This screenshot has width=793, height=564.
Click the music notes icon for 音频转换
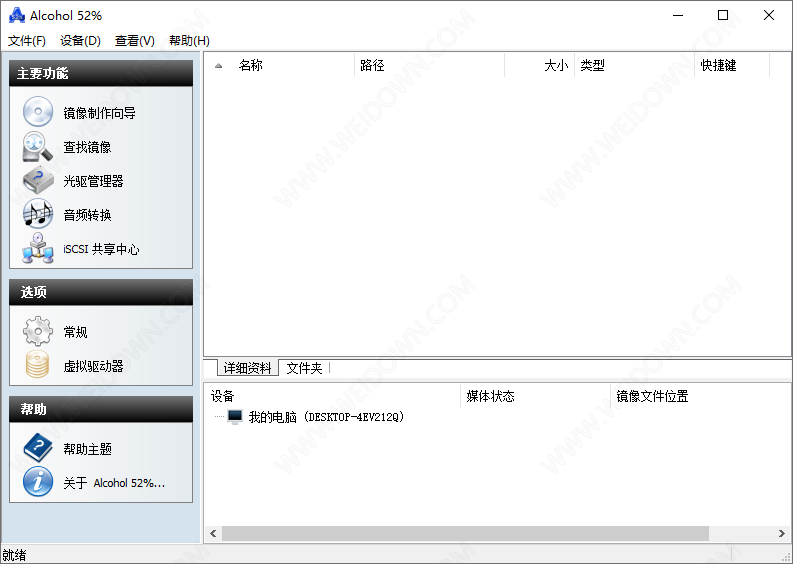tap(38, 214)
